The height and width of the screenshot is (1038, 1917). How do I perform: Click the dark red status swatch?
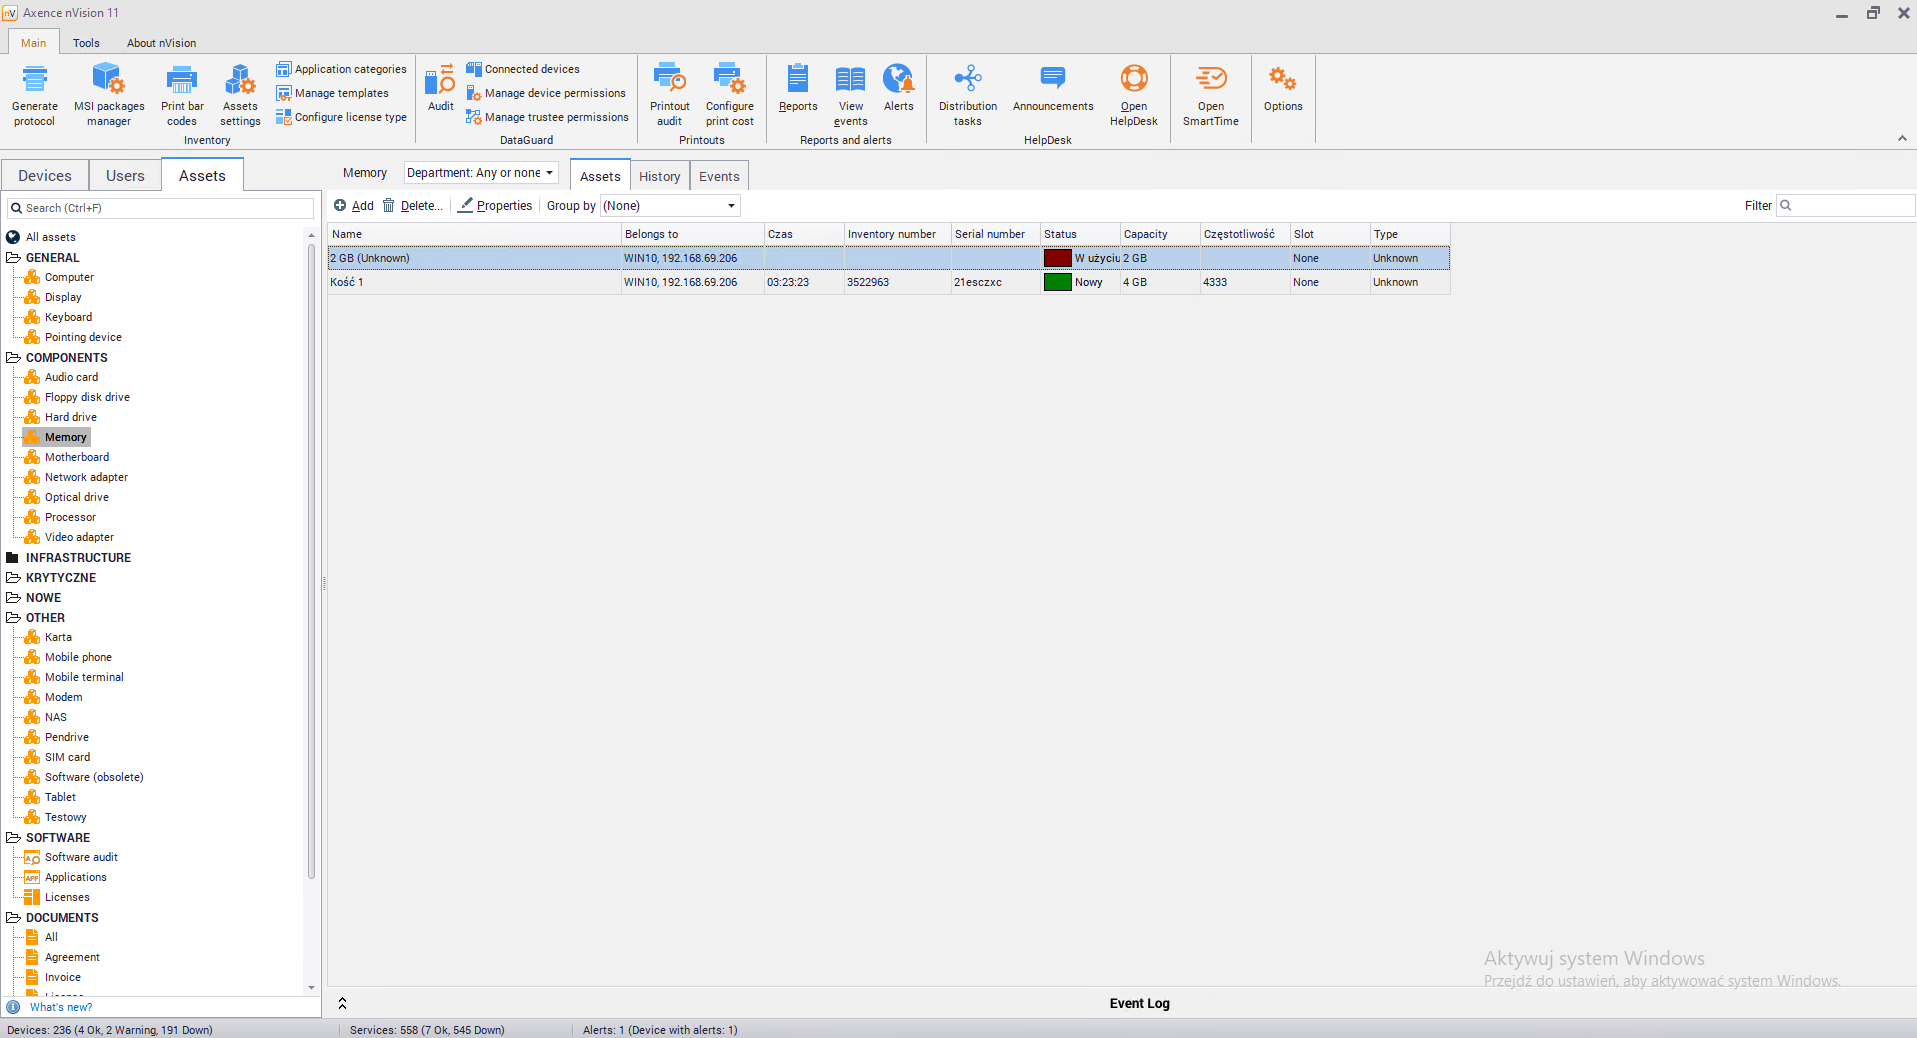click(x=1057, y=258)
